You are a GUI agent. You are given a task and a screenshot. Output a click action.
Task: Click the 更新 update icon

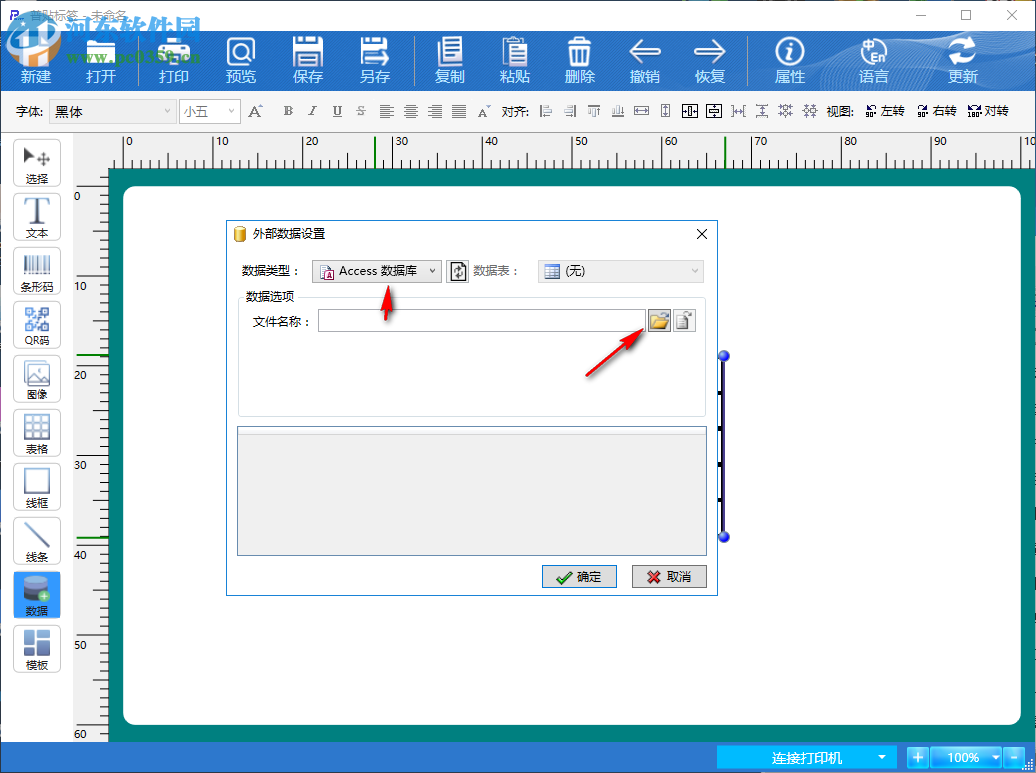962,61
